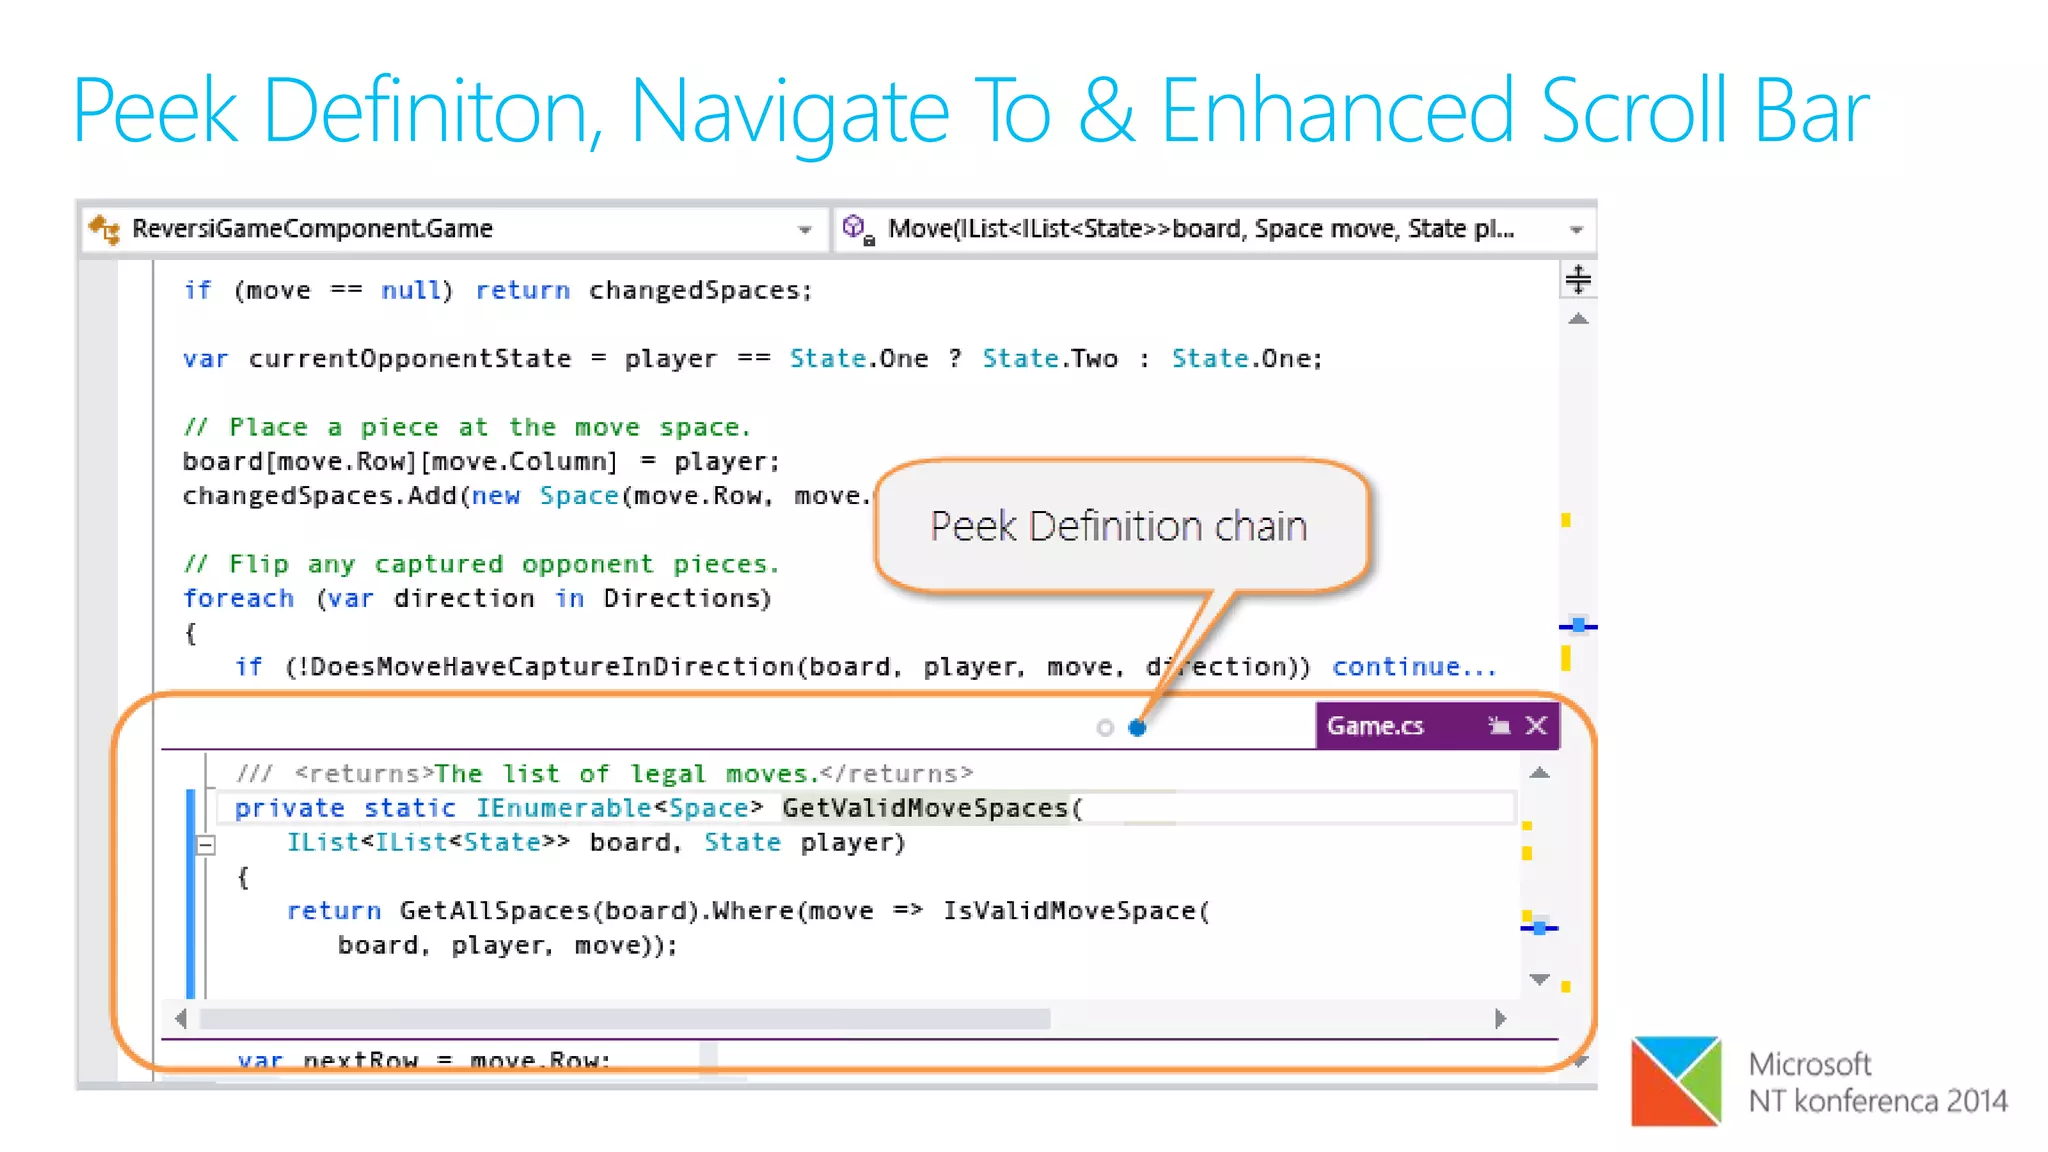Click DoesMoveHaveCaptureInDirection call in code
The height and width of the screenshot is (1152, 2048).
(x=552, y=667)
